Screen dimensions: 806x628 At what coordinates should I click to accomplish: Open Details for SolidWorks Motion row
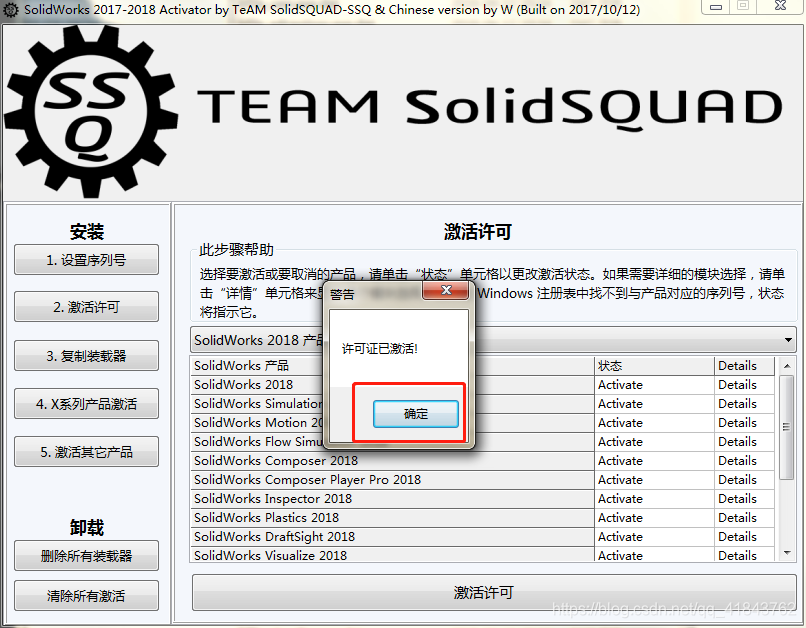744,423
